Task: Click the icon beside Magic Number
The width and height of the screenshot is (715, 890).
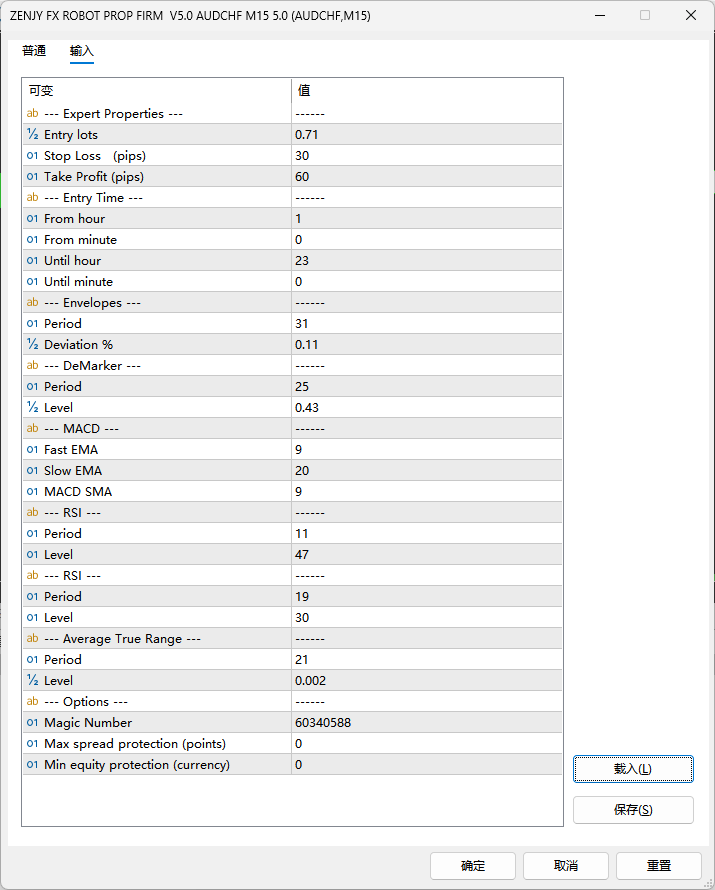Action: [32, 723]
